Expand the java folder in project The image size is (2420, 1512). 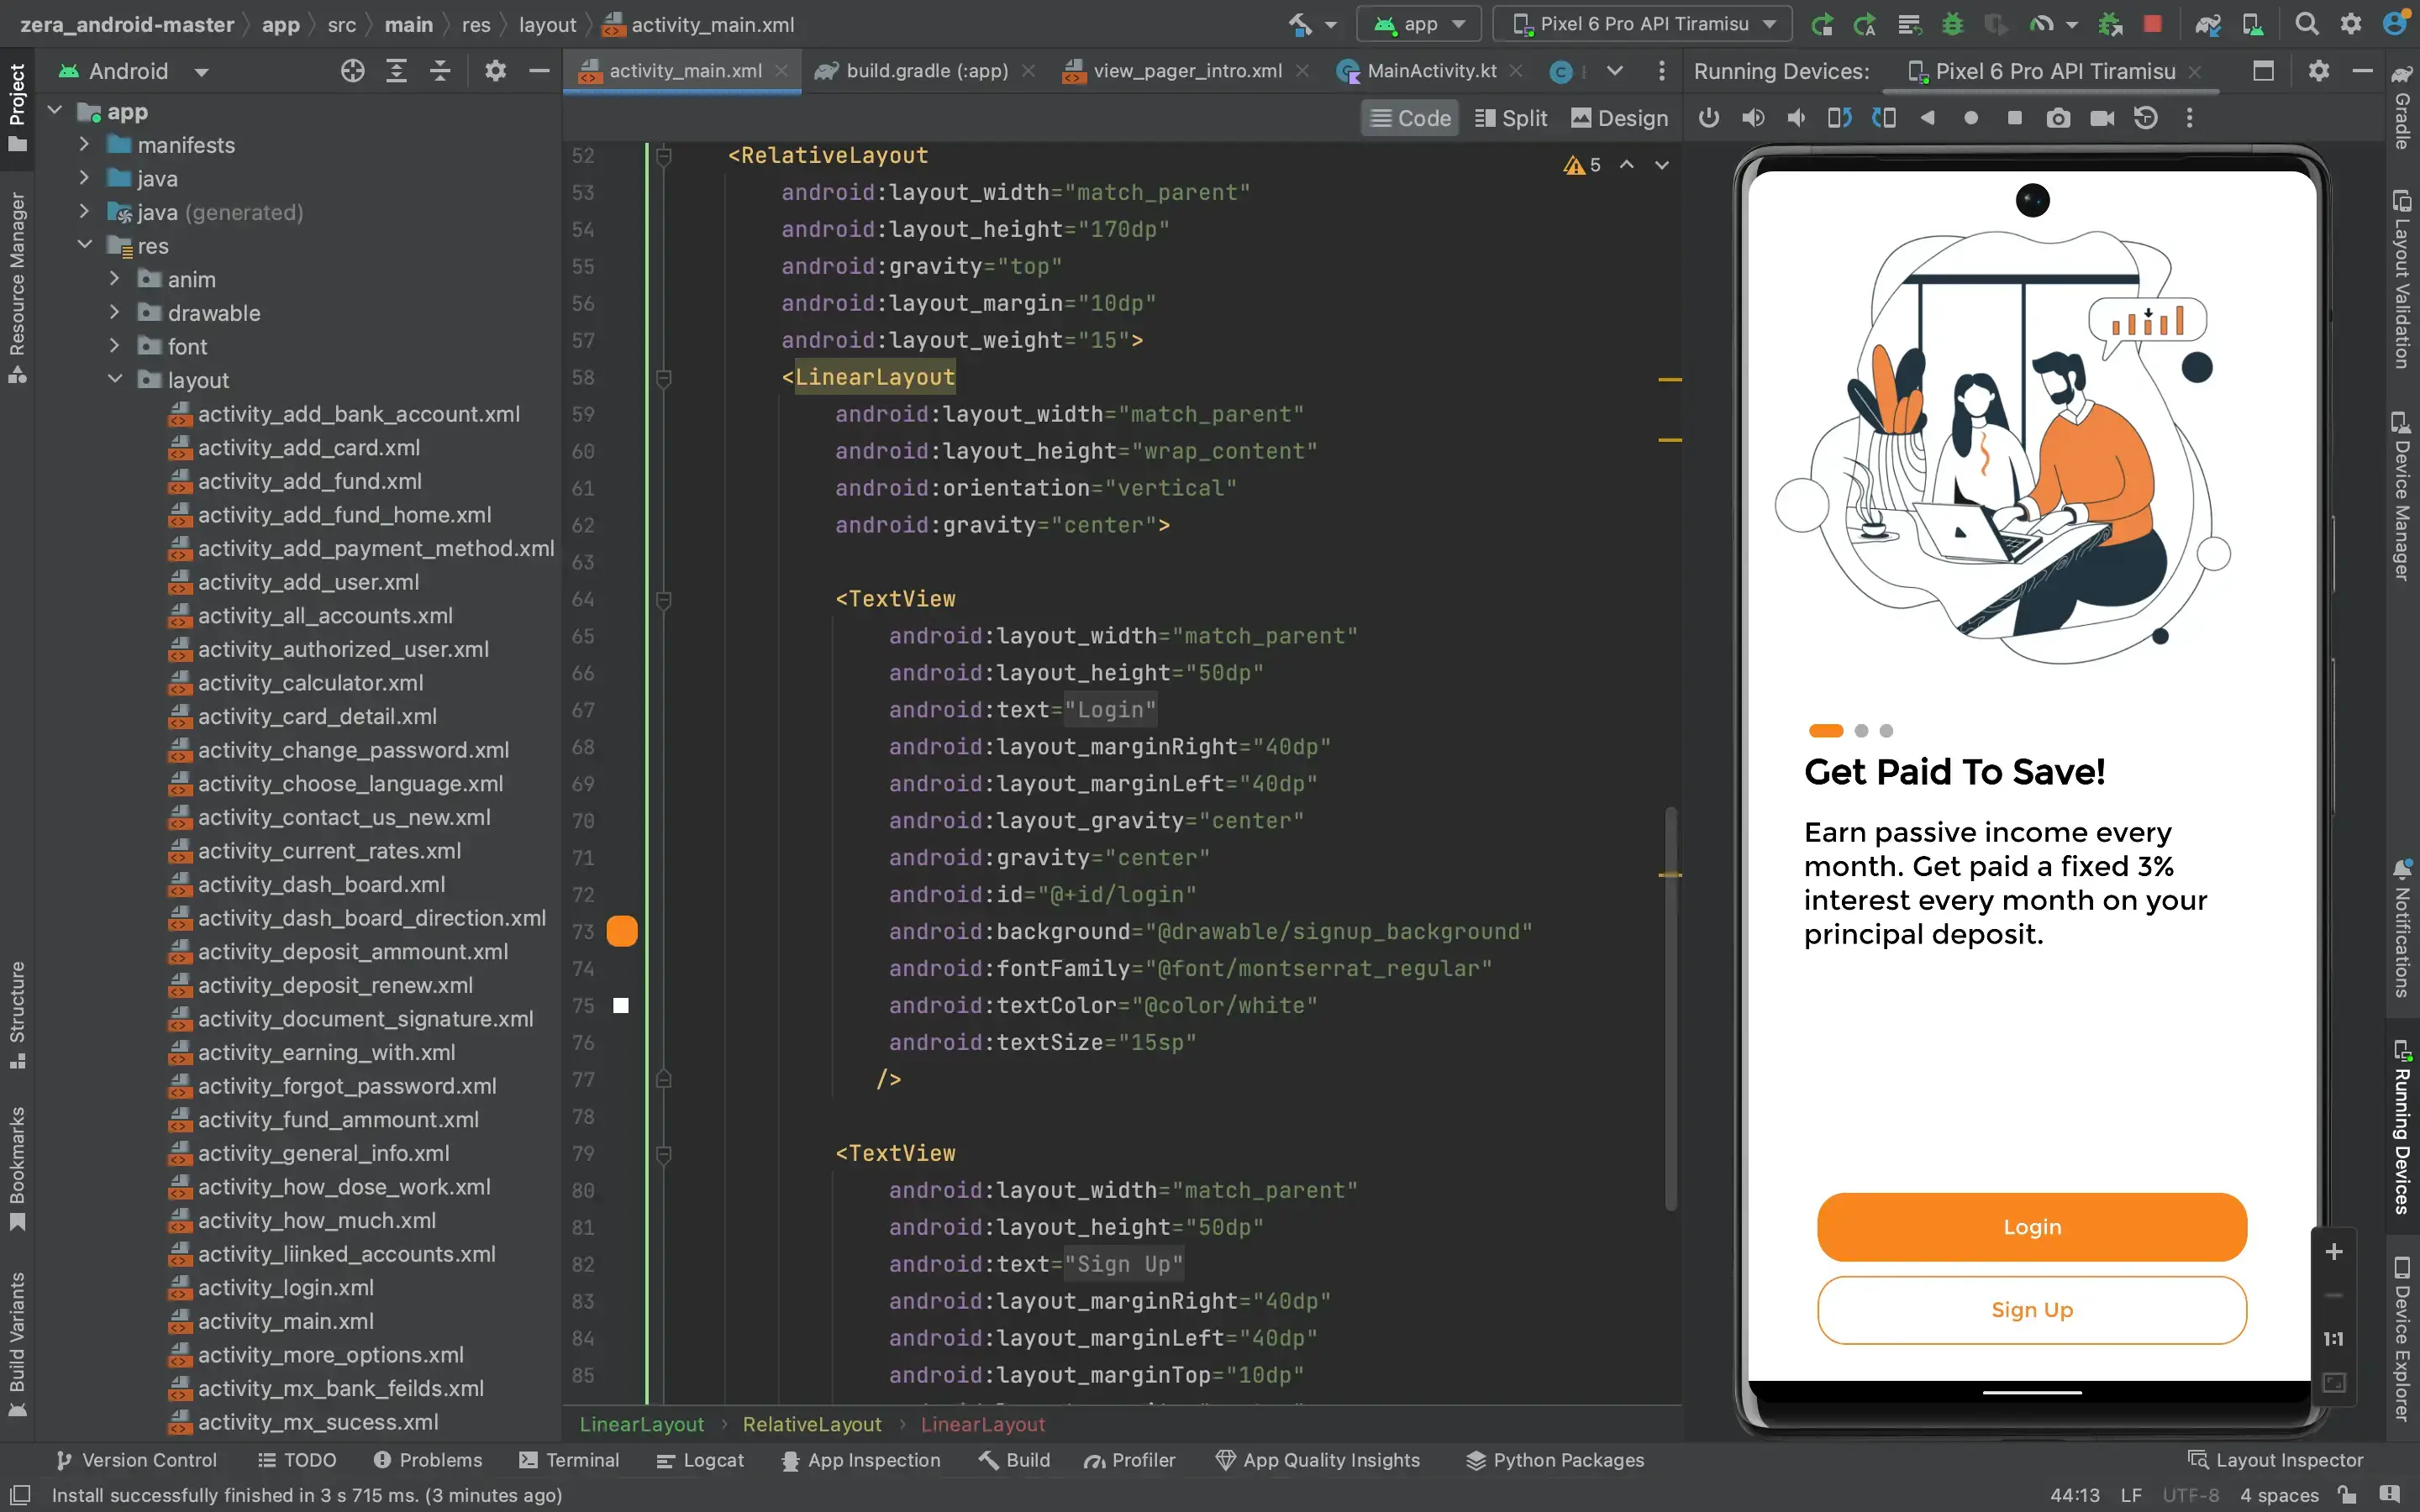[84, 178]
